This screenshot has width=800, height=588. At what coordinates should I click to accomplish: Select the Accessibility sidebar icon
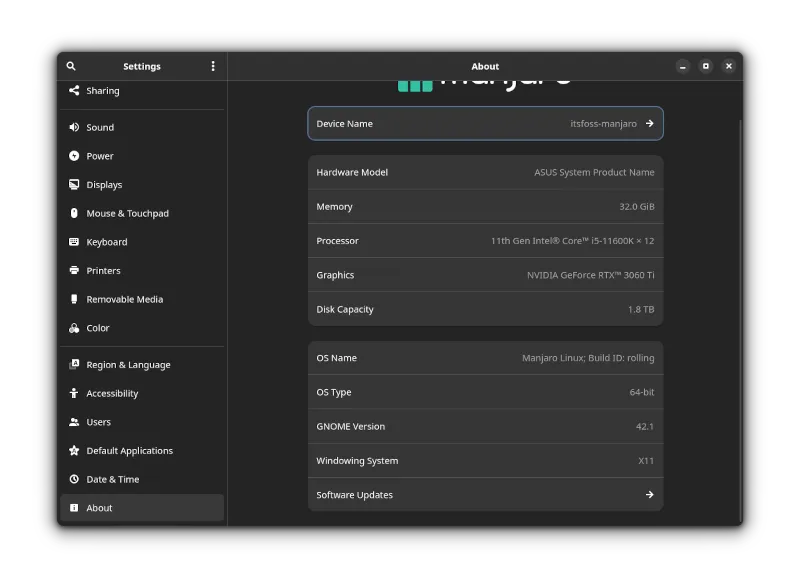[72, 393]
